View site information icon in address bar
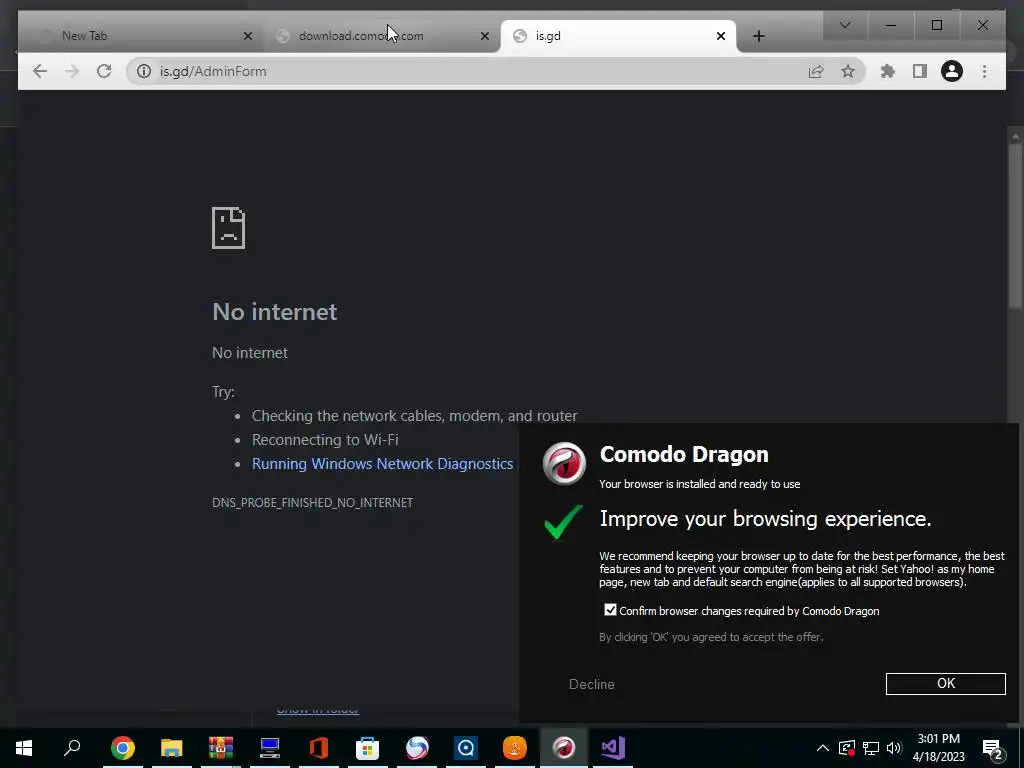1024x768 pixels. coord(144,71)
